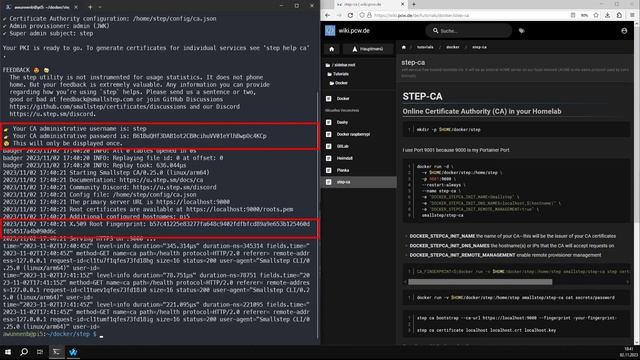Click the home icon in breadcrumb

[404, 47]
